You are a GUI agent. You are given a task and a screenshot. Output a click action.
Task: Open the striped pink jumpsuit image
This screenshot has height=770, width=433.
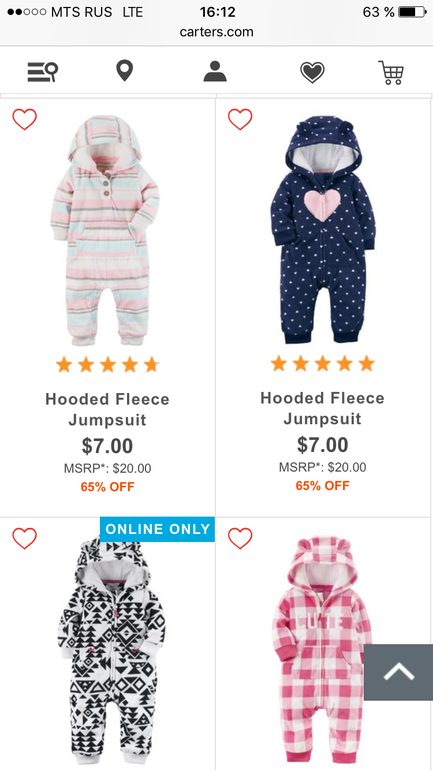coord(106,230)
